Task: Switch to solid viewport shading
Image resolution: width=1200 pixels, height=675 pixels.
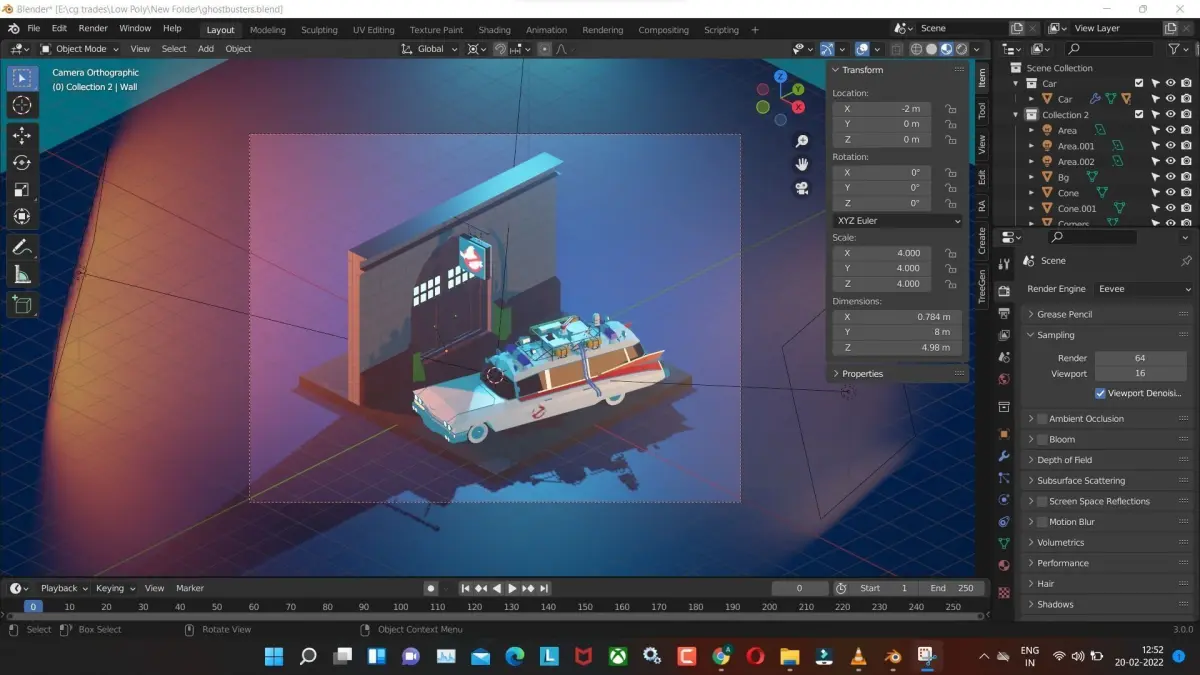Action: tap(931, 49)
